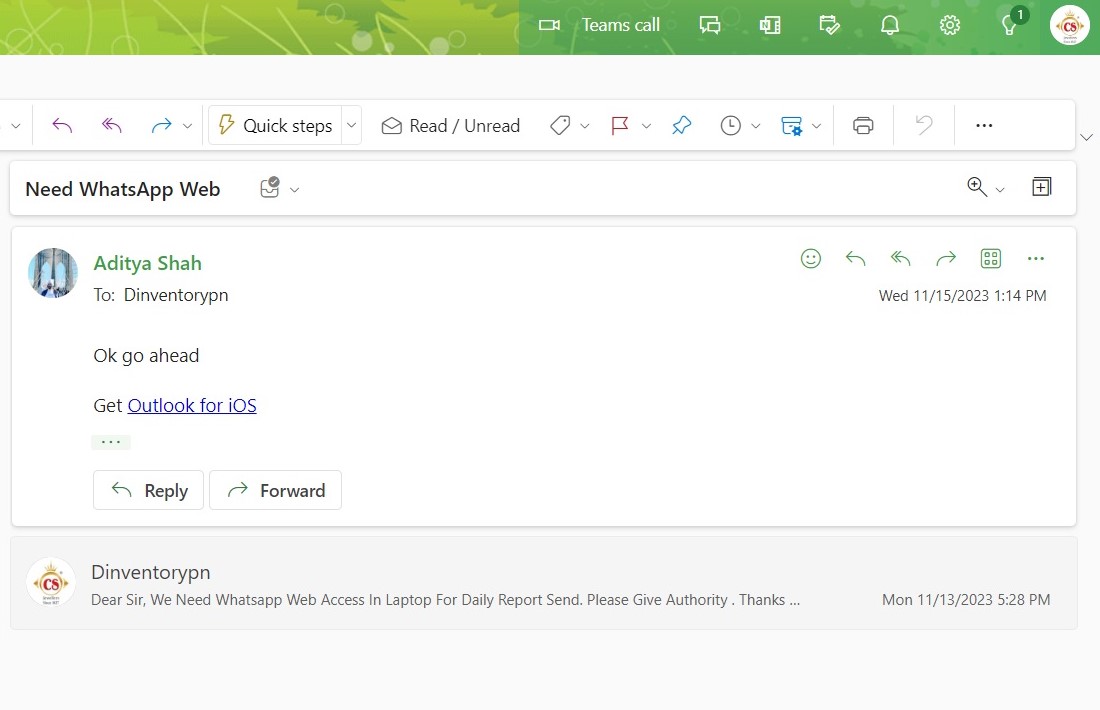1100x710 pixels.
Task: Click the Forward button below message
Action: [275, 490]
